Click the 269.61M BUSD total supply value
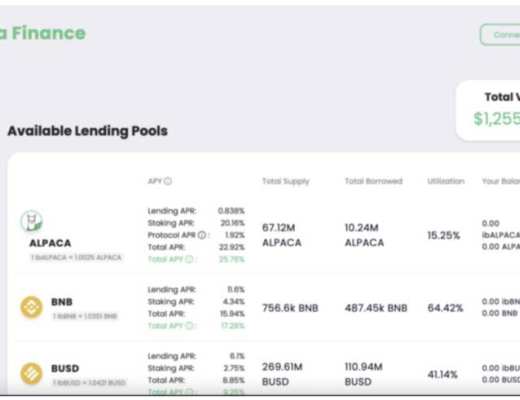The image size is (520, 400). 282,374
